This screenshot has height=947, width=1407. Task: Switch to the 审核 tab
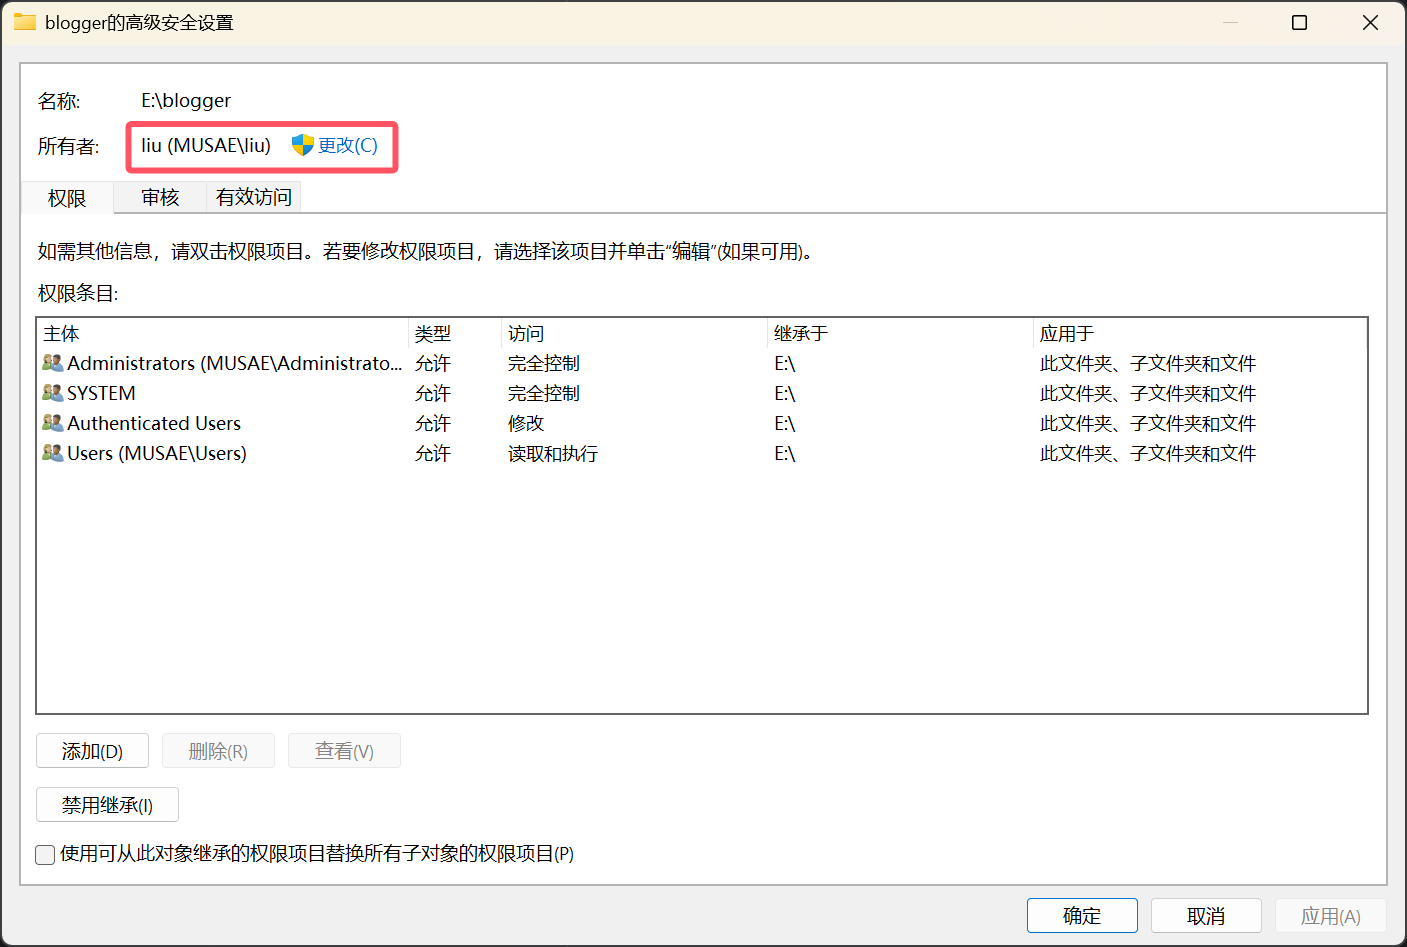click(x=160, y=197)
